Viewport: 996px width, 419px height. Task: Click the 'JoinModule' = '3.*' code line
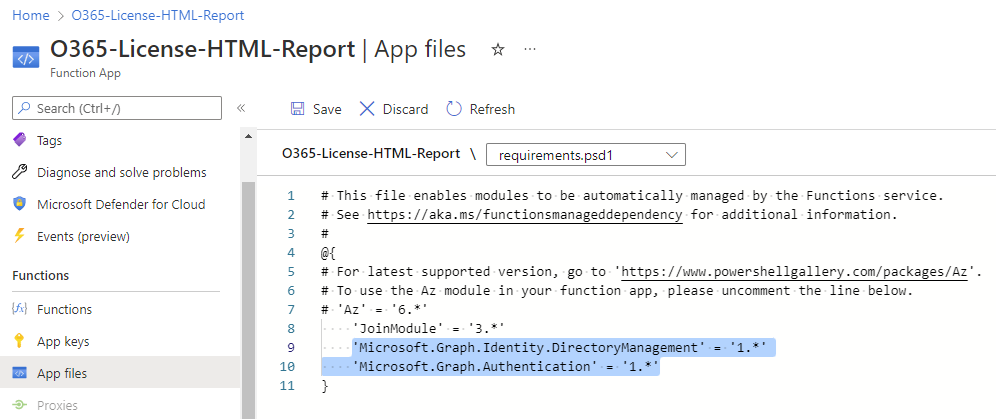429,329
